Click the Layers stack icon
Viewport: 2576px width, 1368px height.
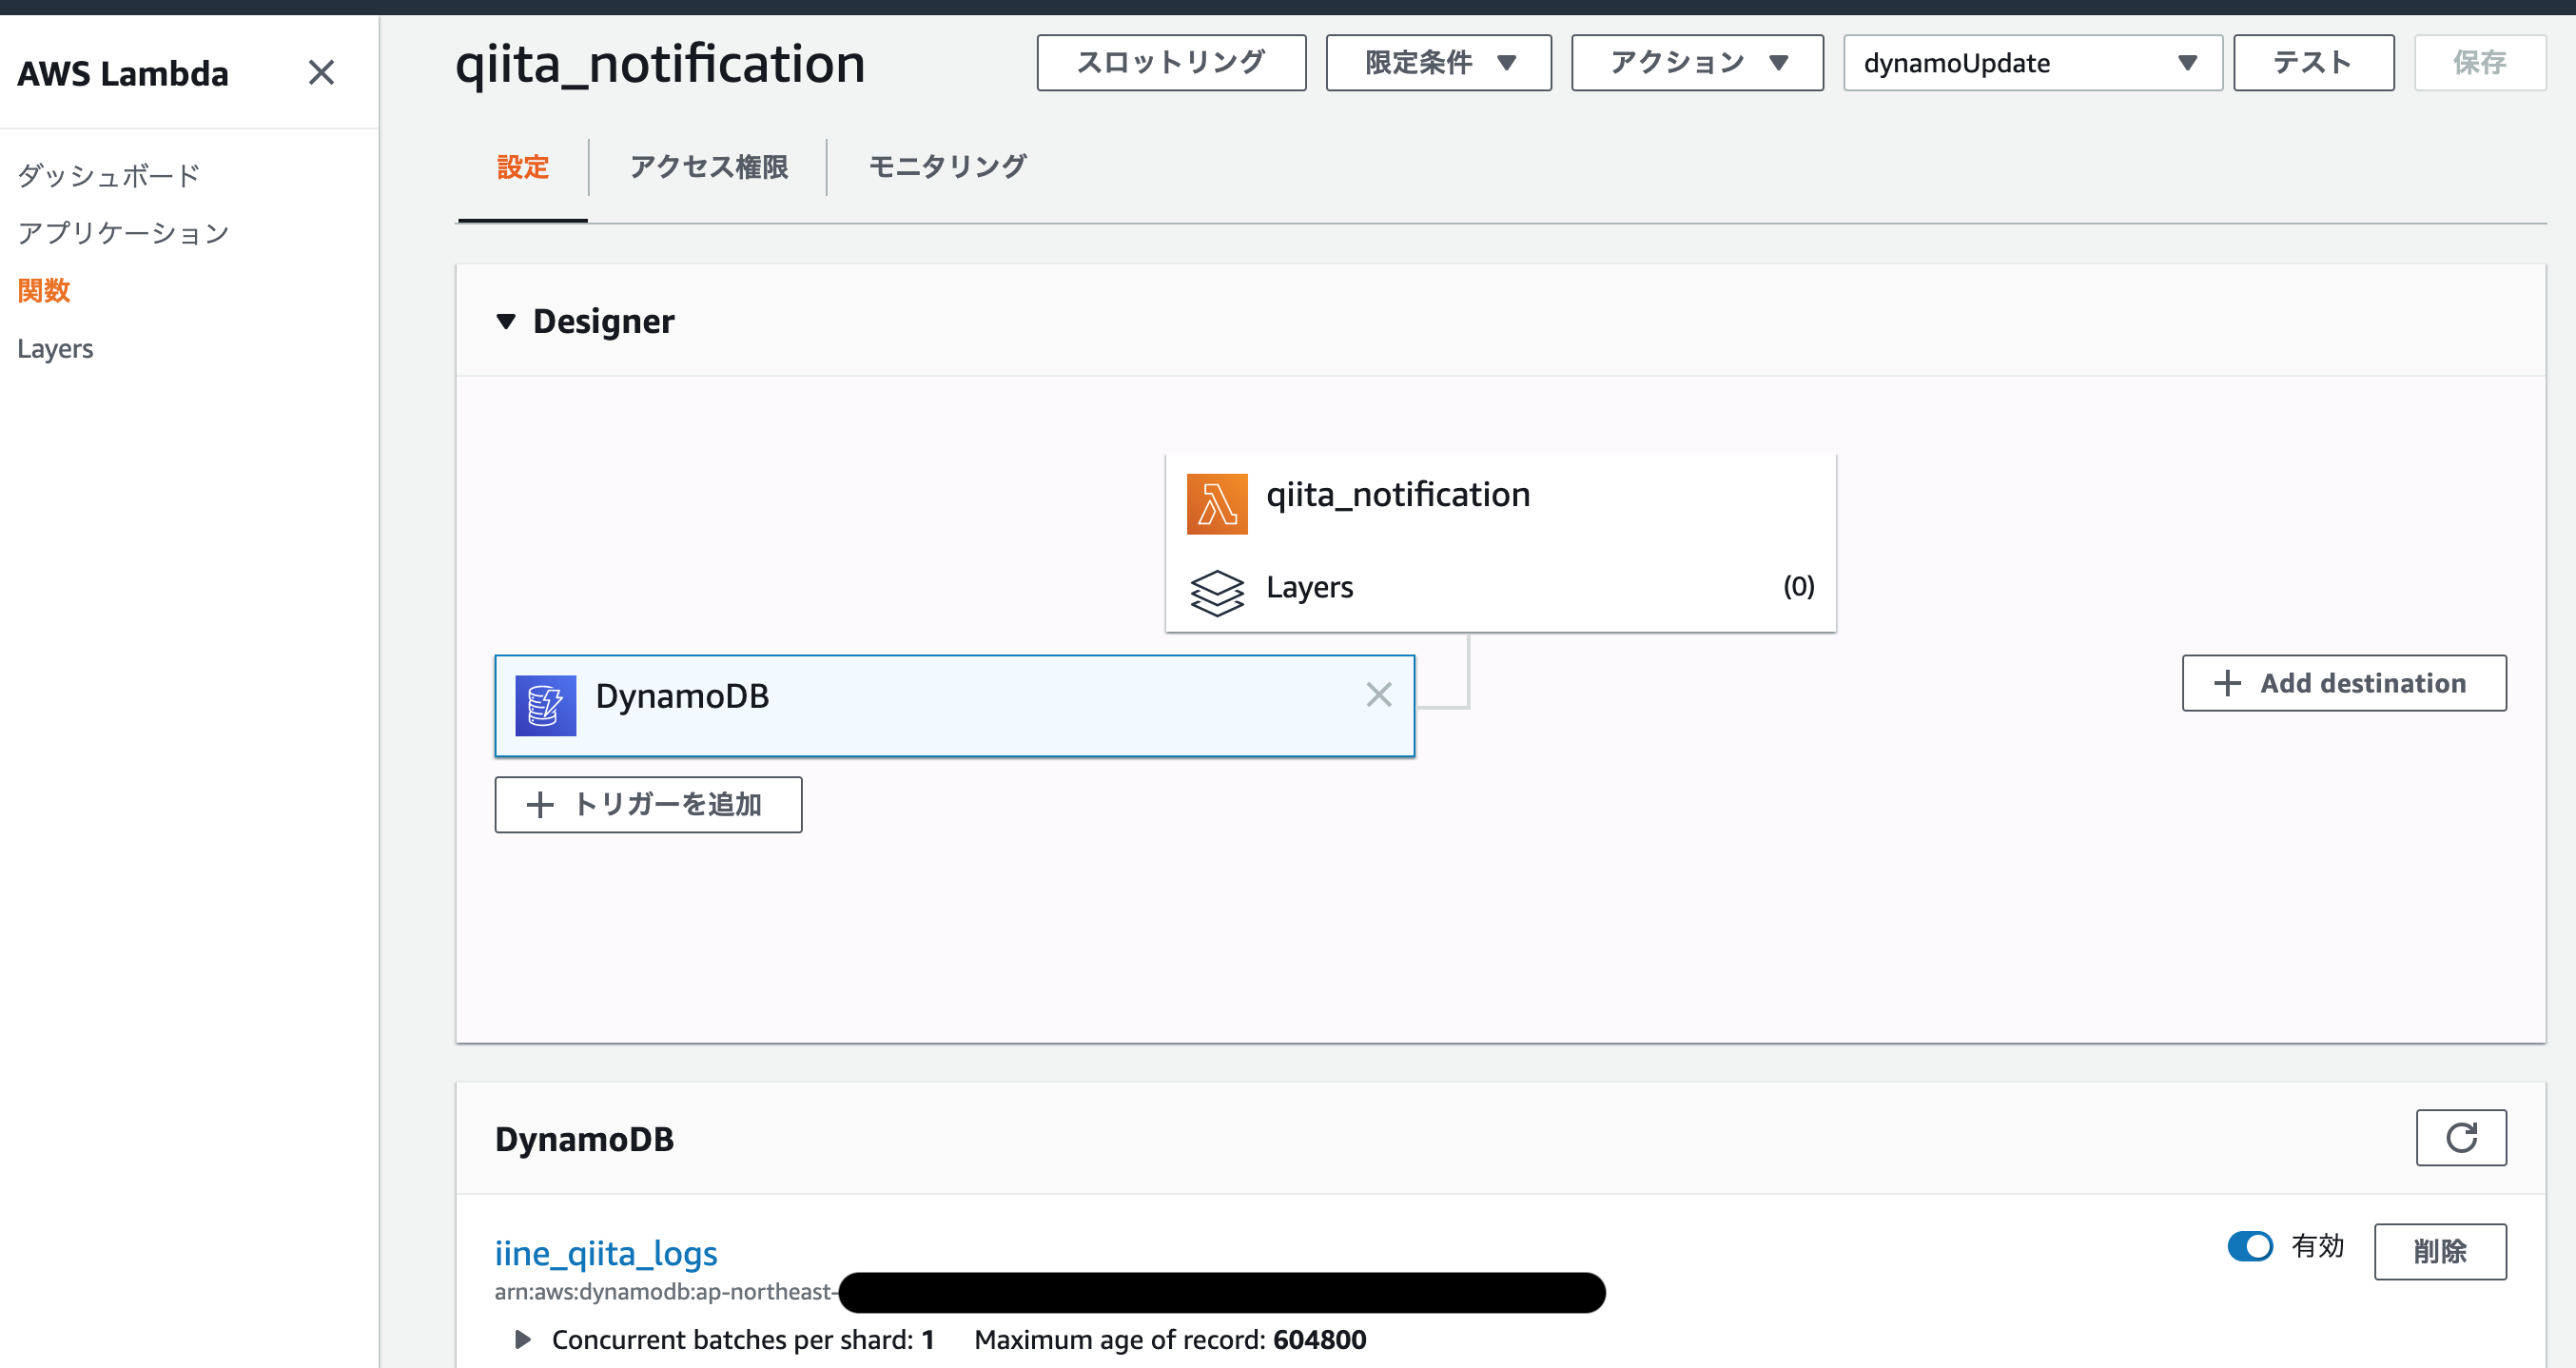click(1216, 592)
